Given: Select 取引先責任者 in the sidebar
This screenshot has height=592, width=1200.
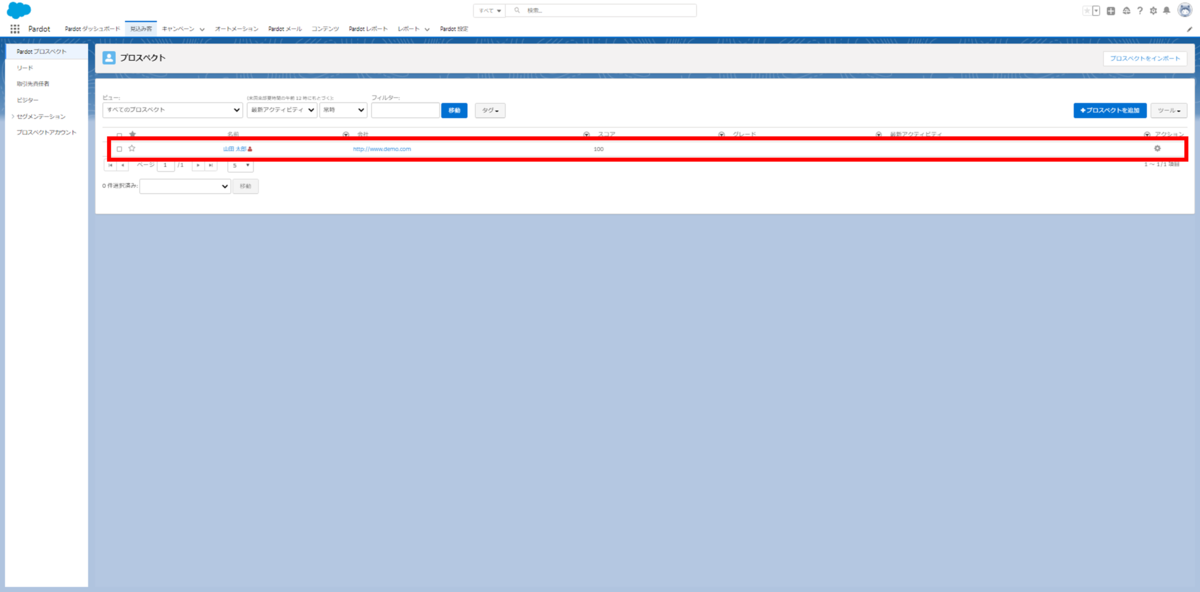Looking at the screenshot, I should [x=33, y=84].
